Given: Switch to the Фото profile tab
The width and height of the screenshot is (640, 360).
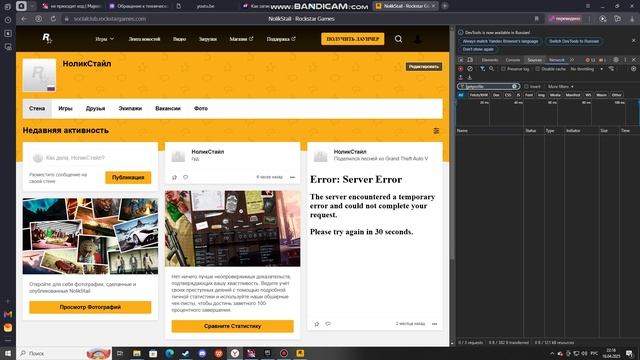Looking at the screenshot, I should tap(201, 109).
